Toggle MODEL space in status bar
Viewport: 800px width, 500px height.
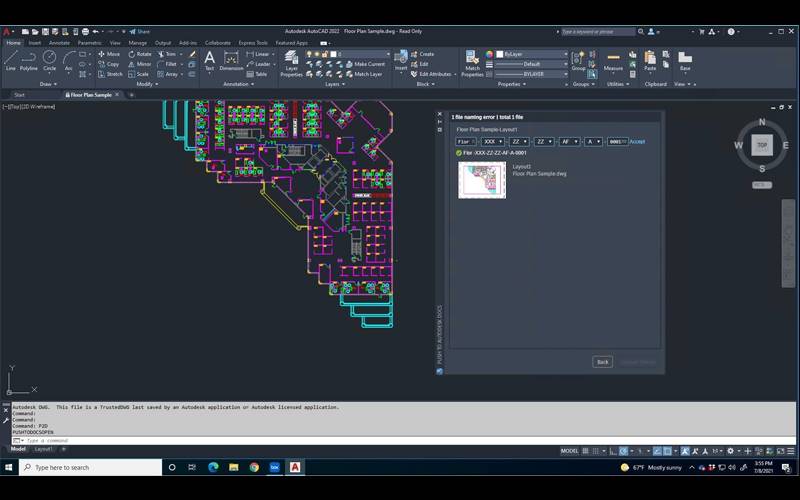click(569, 451)
